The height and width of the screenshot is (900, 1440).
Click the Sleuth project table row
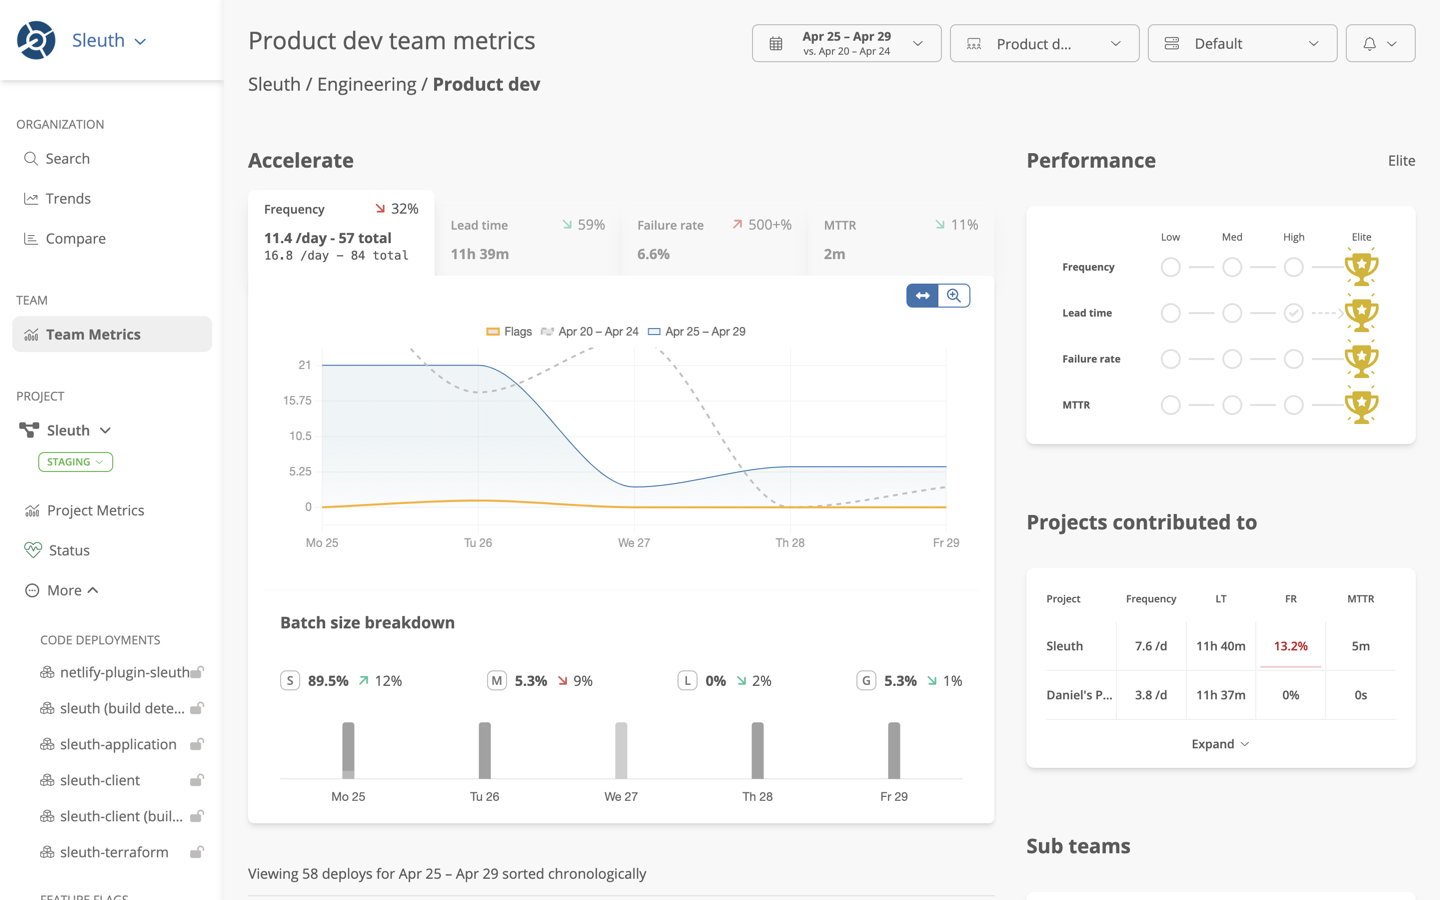click(1065, 646)
